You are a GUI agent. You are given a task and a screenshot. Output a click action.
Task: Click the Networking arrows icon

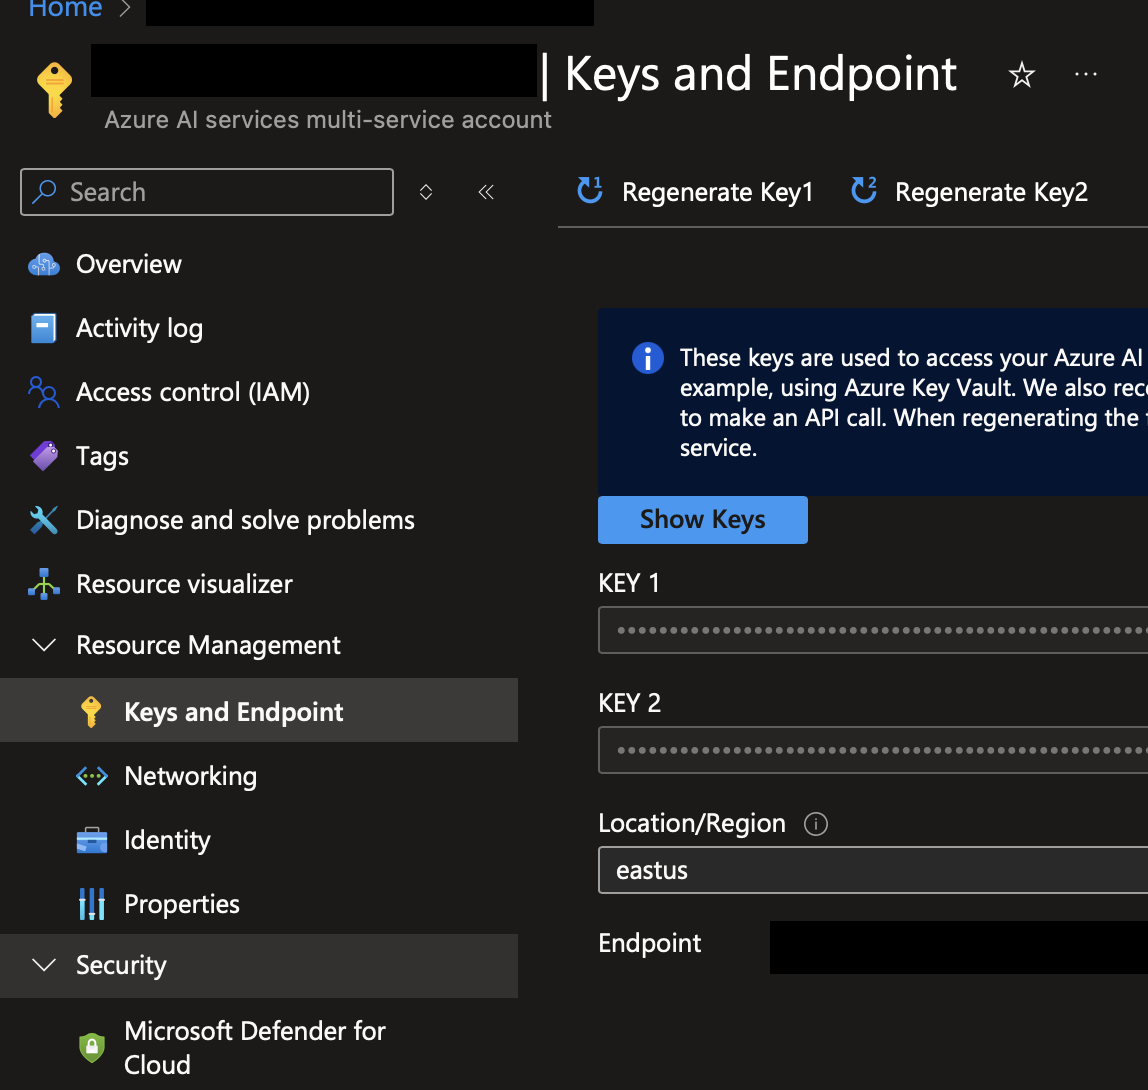pyautogui.click(x=92, y=776)
